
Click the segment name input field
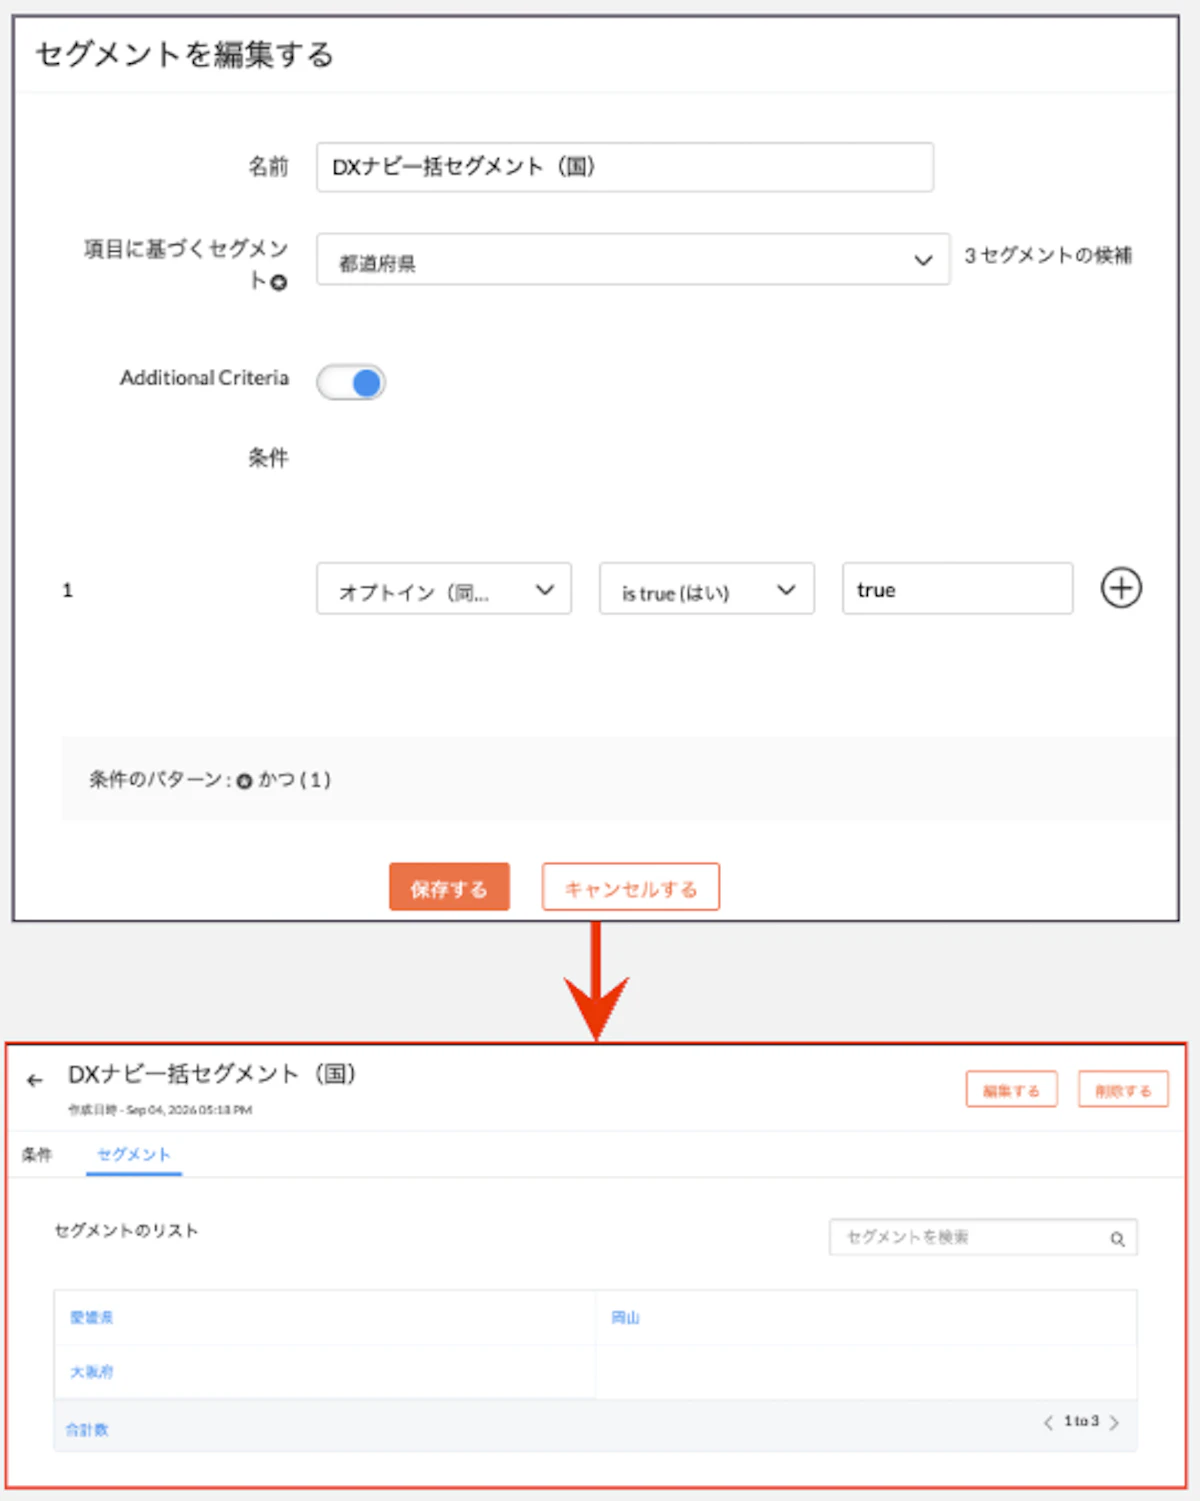tap(625, 167)
